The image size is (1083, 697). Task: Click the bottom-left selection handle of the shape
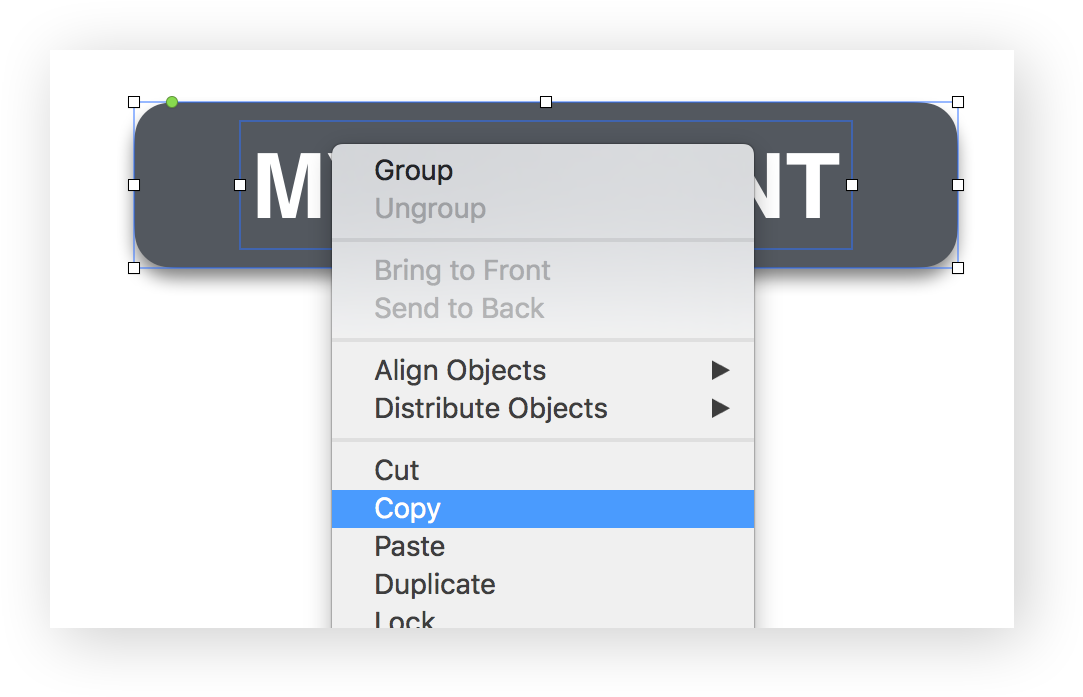134,268
